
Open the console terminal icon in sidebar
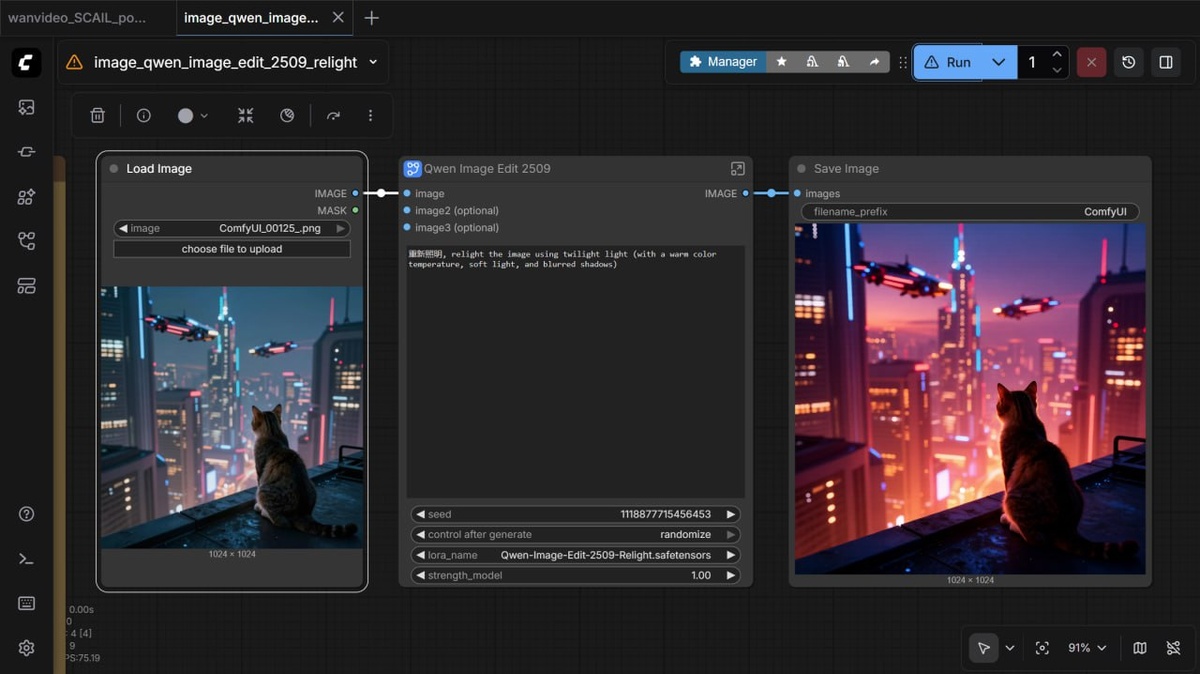(27, 559)
